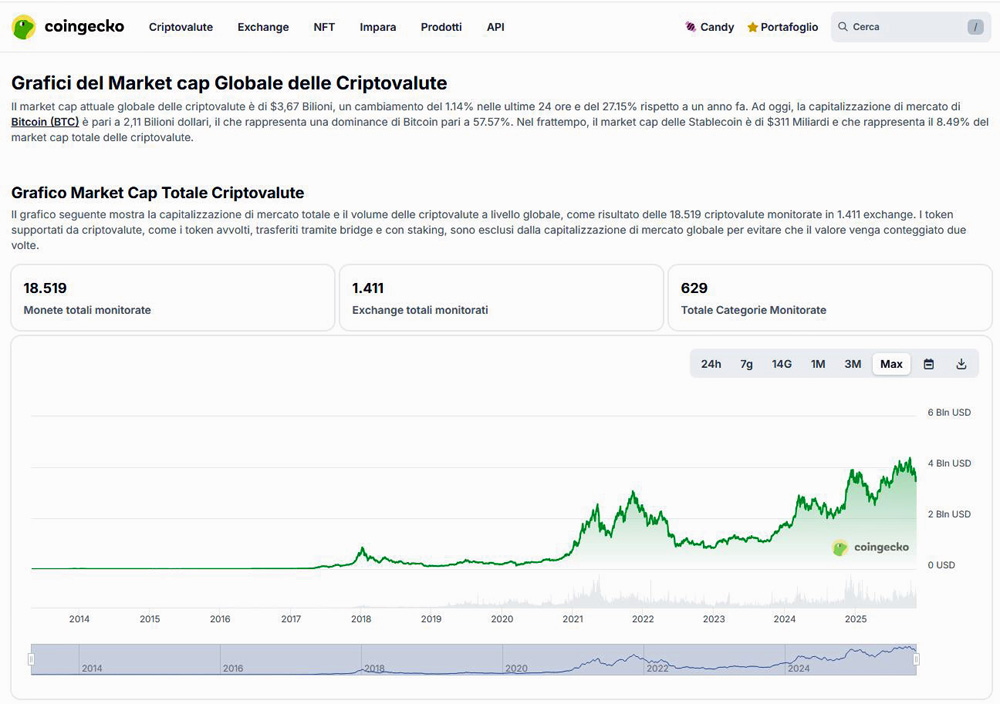Open the NFT section
The image size is (1000, 704).
(x=324, y=27)
